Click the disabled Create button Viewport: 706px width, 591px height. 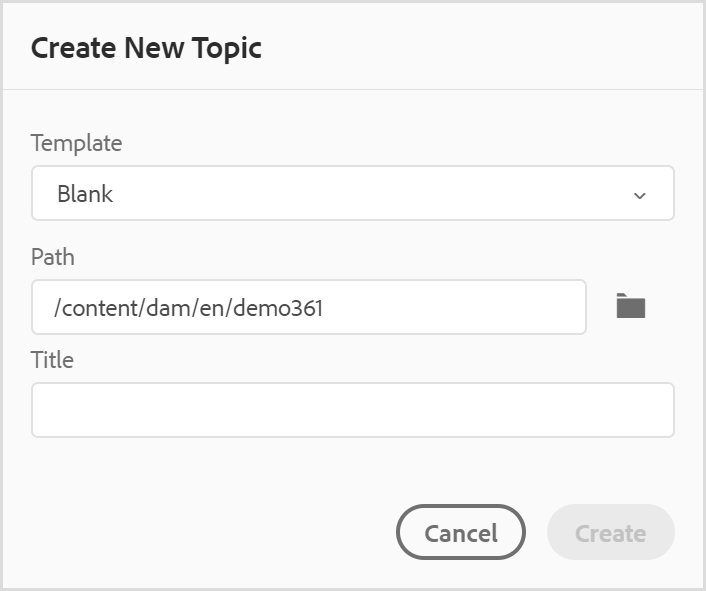click(611, 532)
